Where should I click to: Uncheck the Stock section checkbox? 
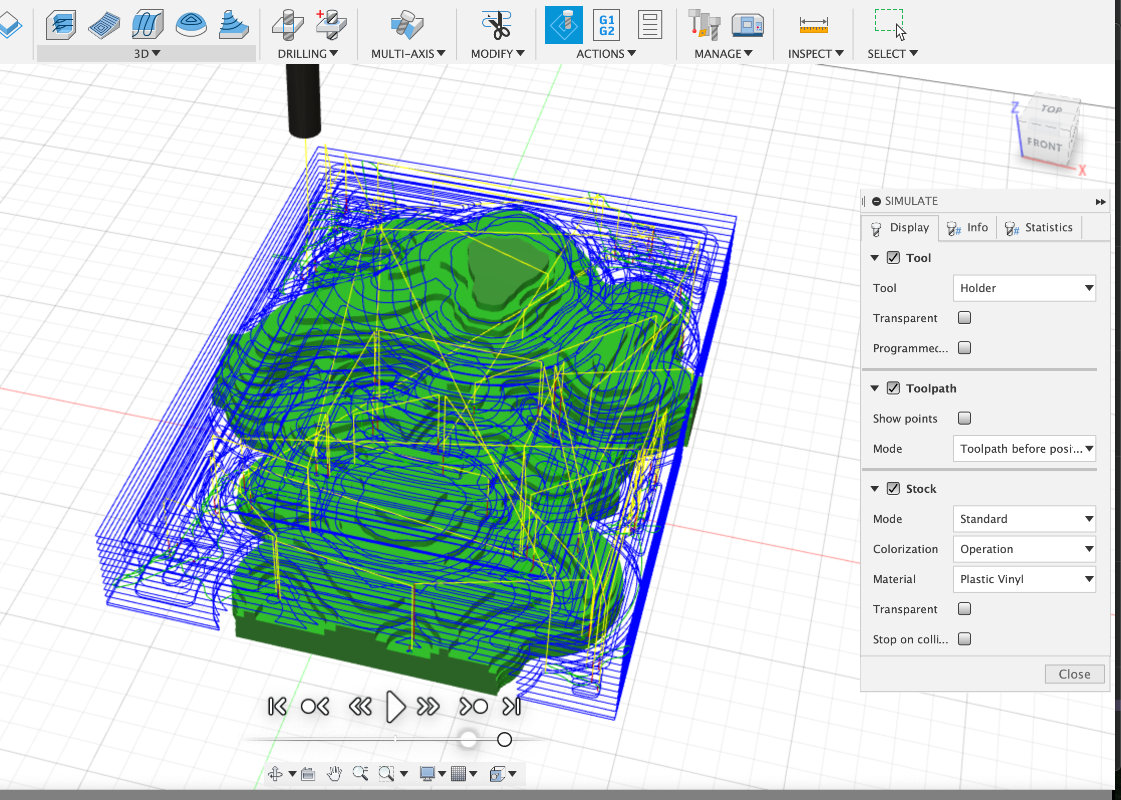(x=893, y=488)
